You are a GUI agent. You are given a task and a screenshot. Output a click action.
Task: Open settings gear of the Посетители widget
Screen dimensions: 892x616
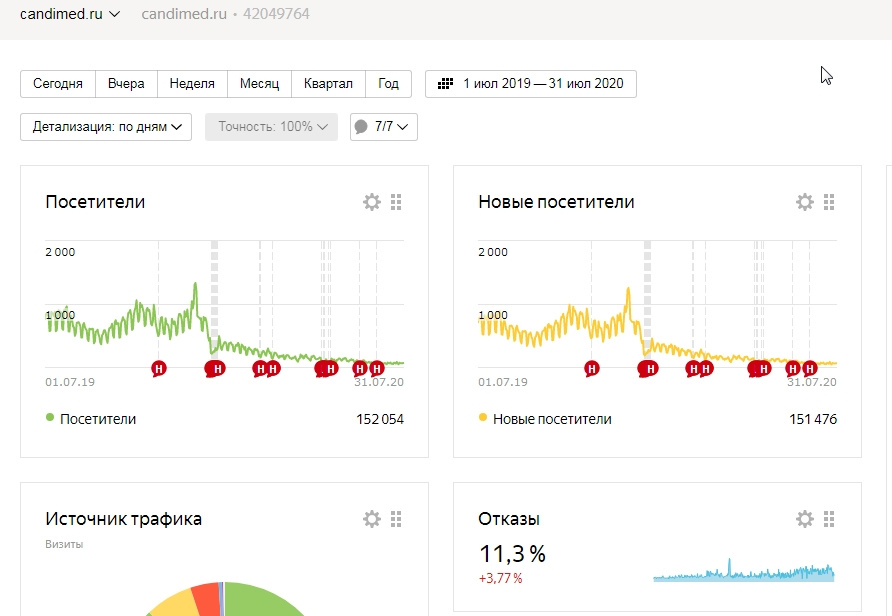[371, 202]
